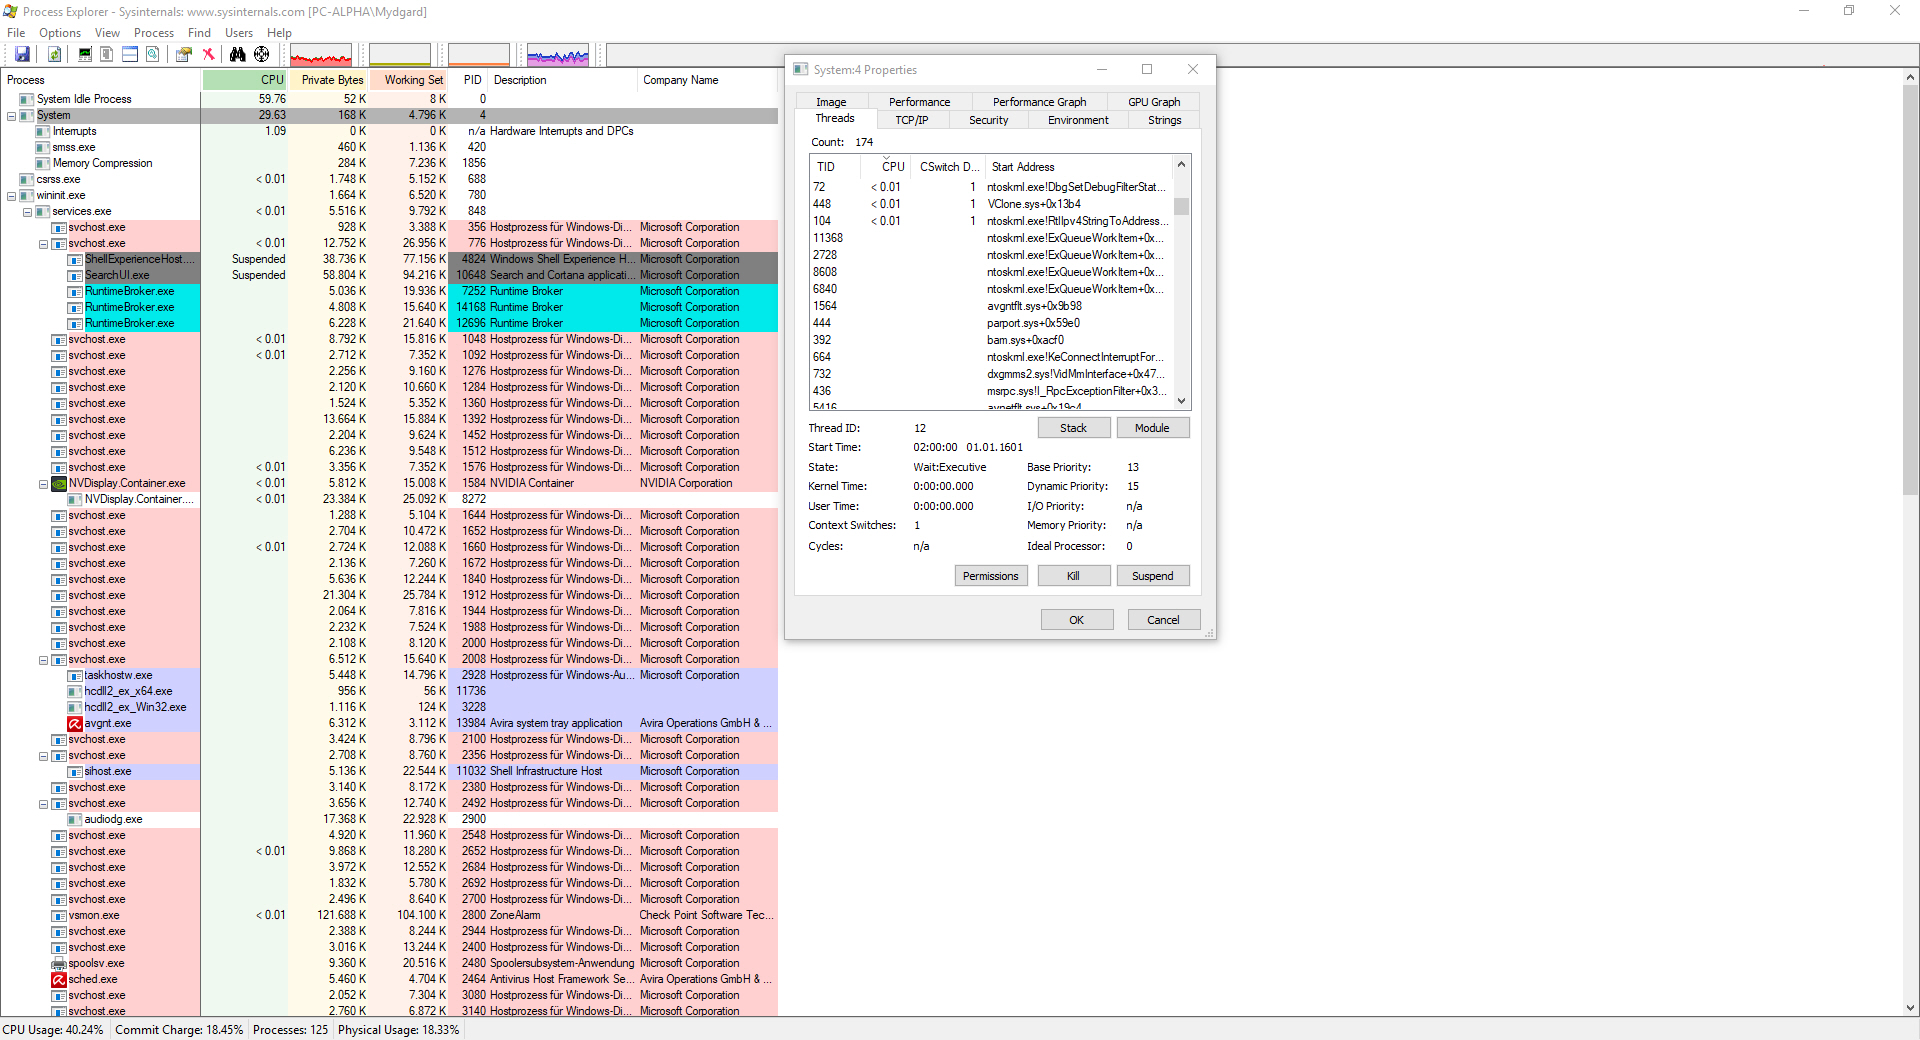This screenshot has height=1040, width=1920.
Task: Sort processes by the Working Set column
Action: coord(409,80)
